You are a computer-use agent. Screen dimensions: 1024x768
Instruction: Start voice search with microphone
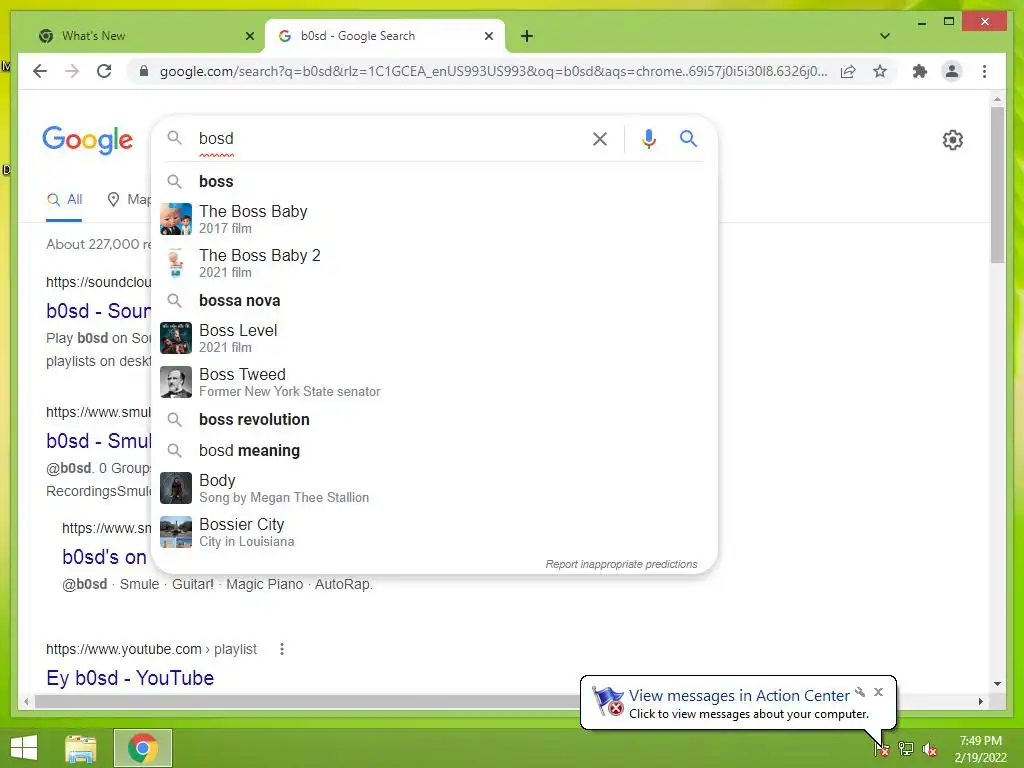point(648,138)
